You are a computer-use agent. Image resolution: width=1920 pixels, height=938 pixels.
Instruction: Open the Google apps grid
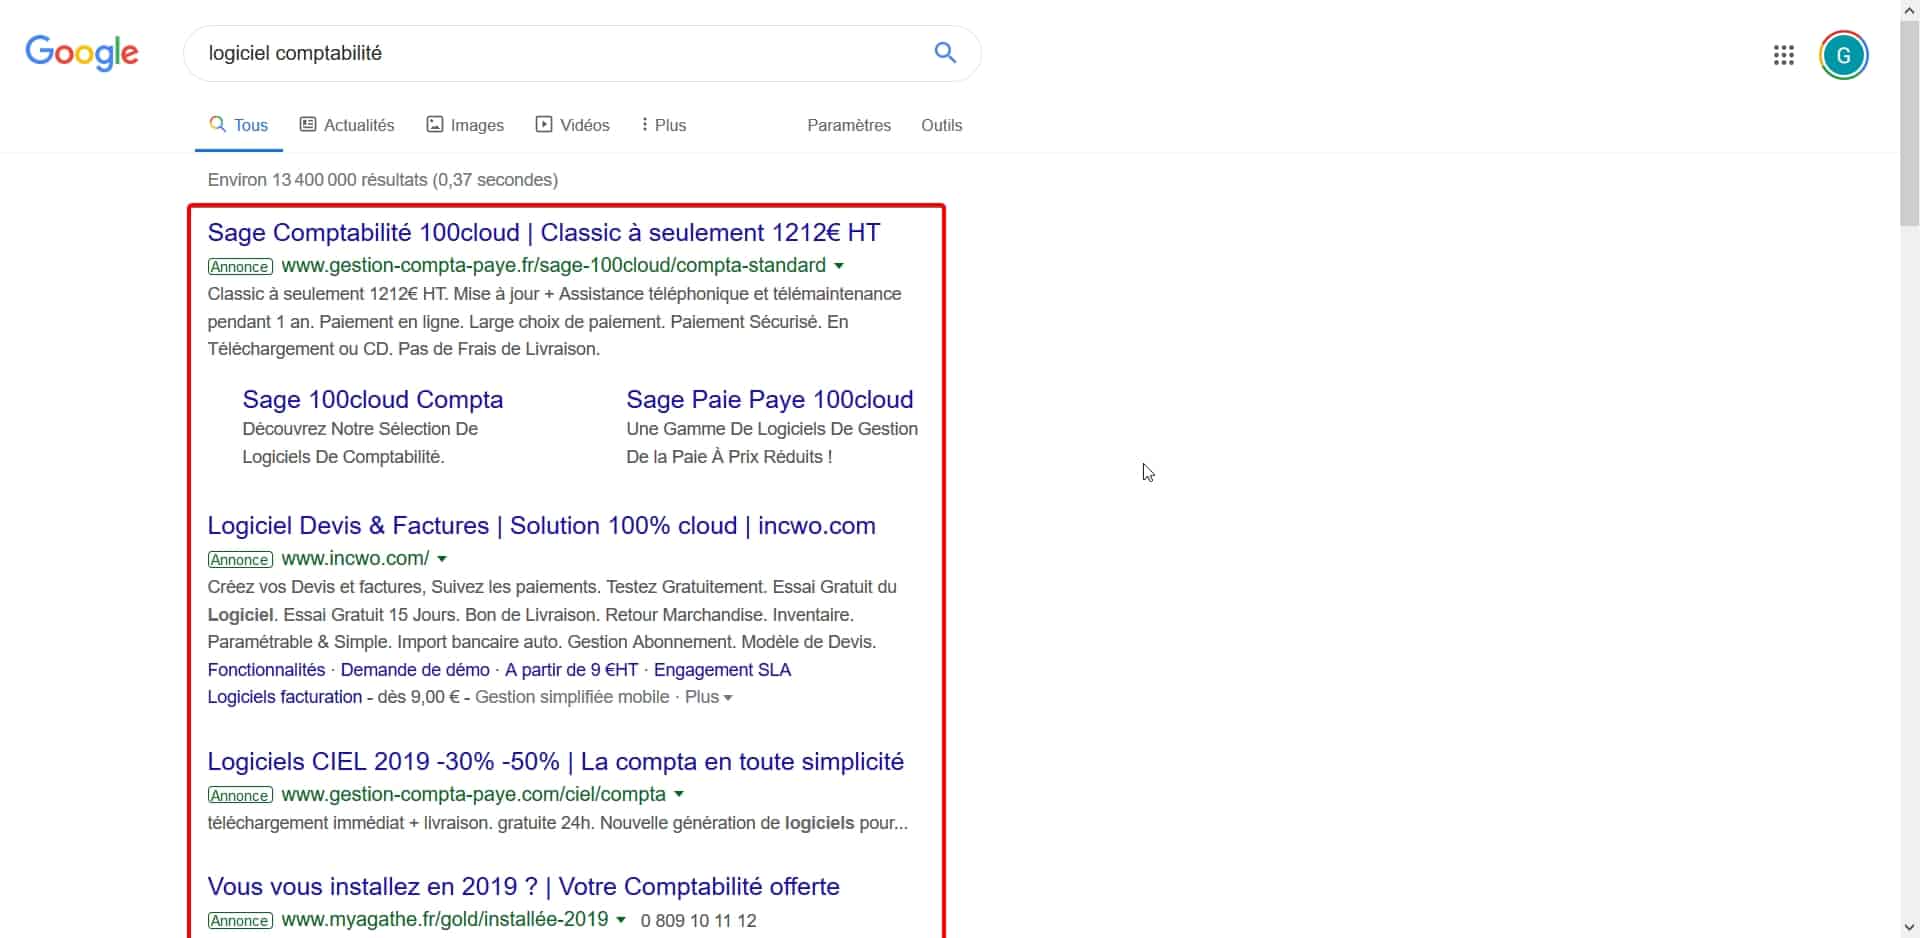tap(1783, 55)
